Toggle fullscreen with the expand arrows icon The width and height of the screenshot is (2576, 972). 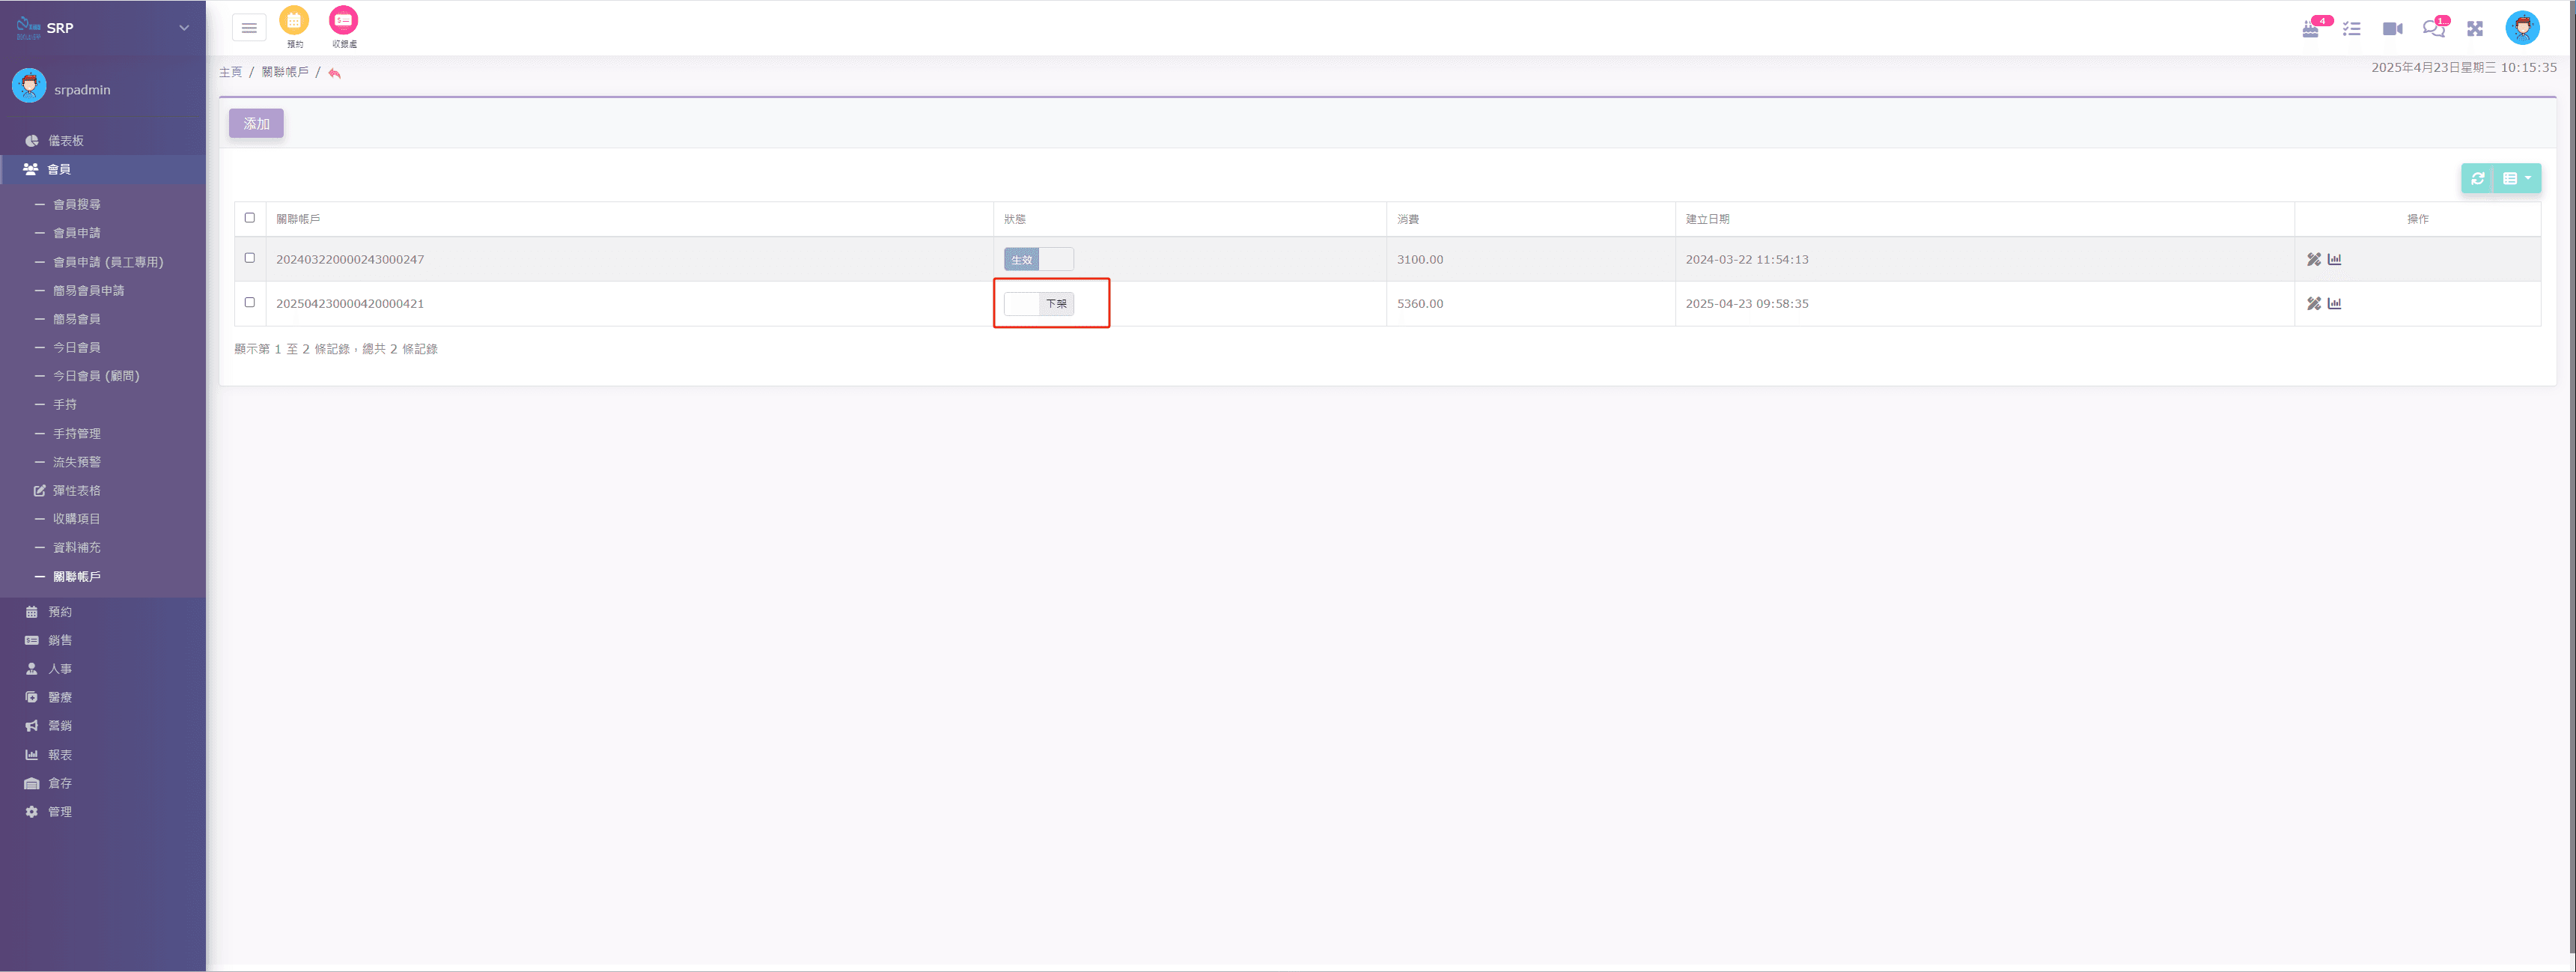pyautogui.click(x=2475, y=29)
